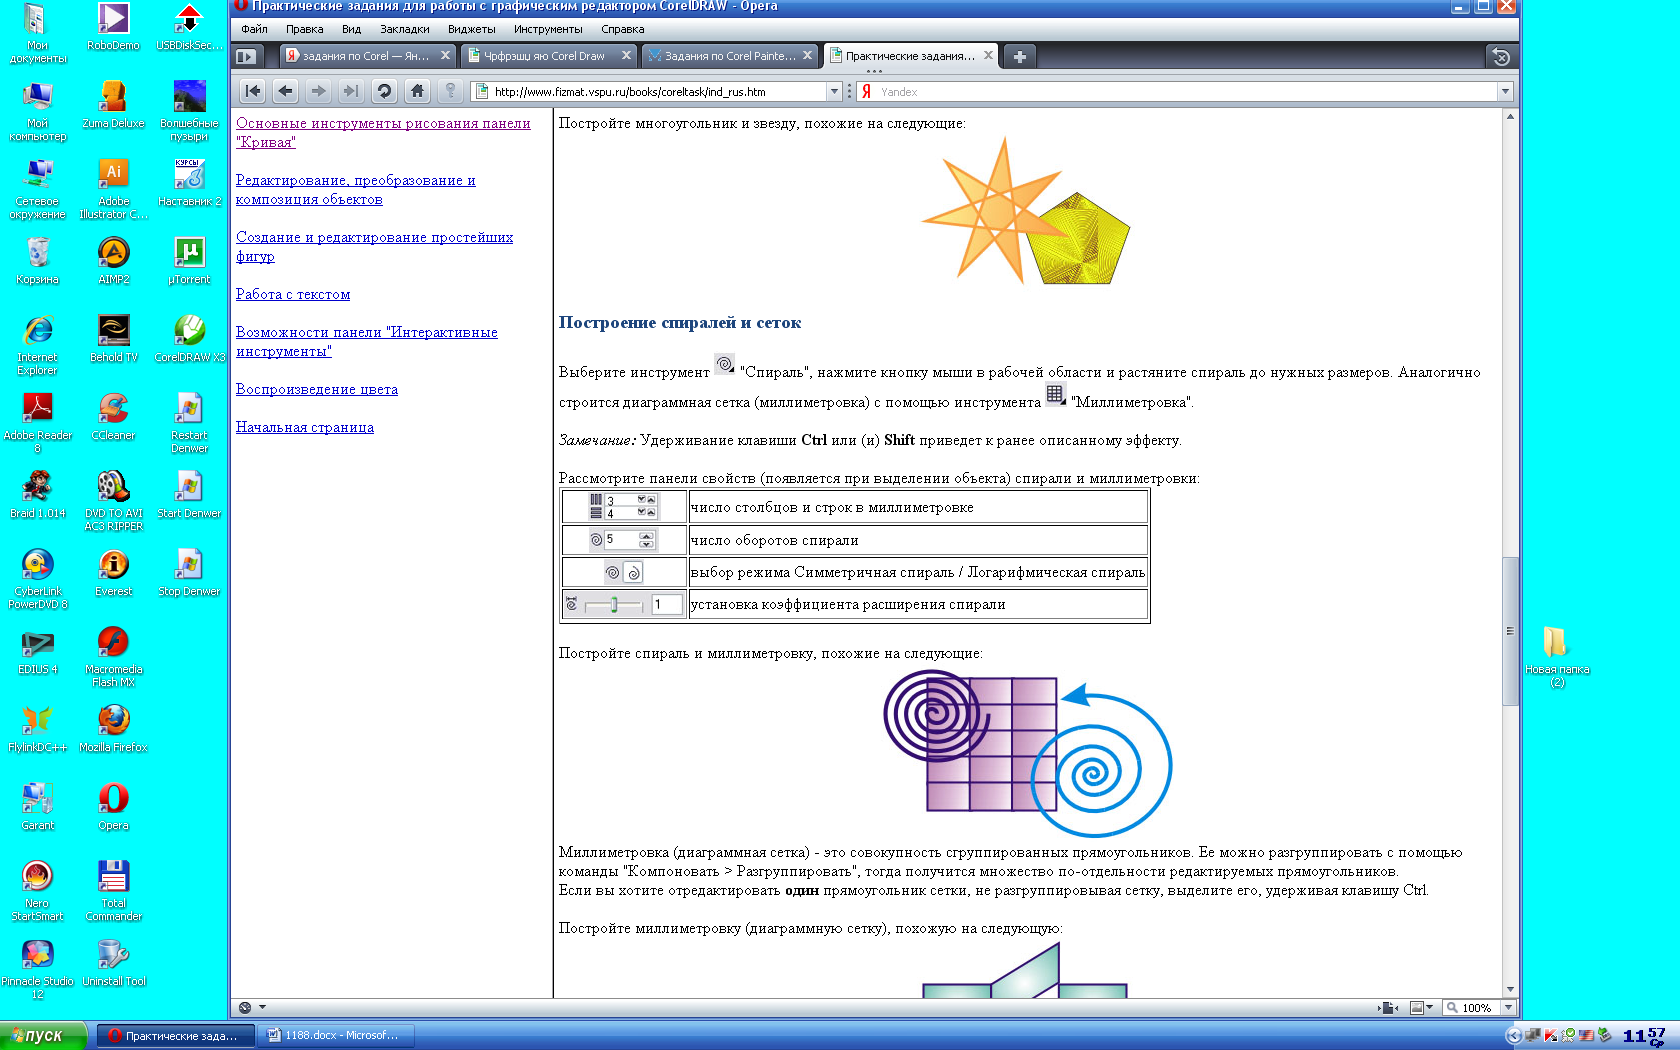1680x1050 pixels.
Task: Click the system tray clock
Action: [1645, 1035]
